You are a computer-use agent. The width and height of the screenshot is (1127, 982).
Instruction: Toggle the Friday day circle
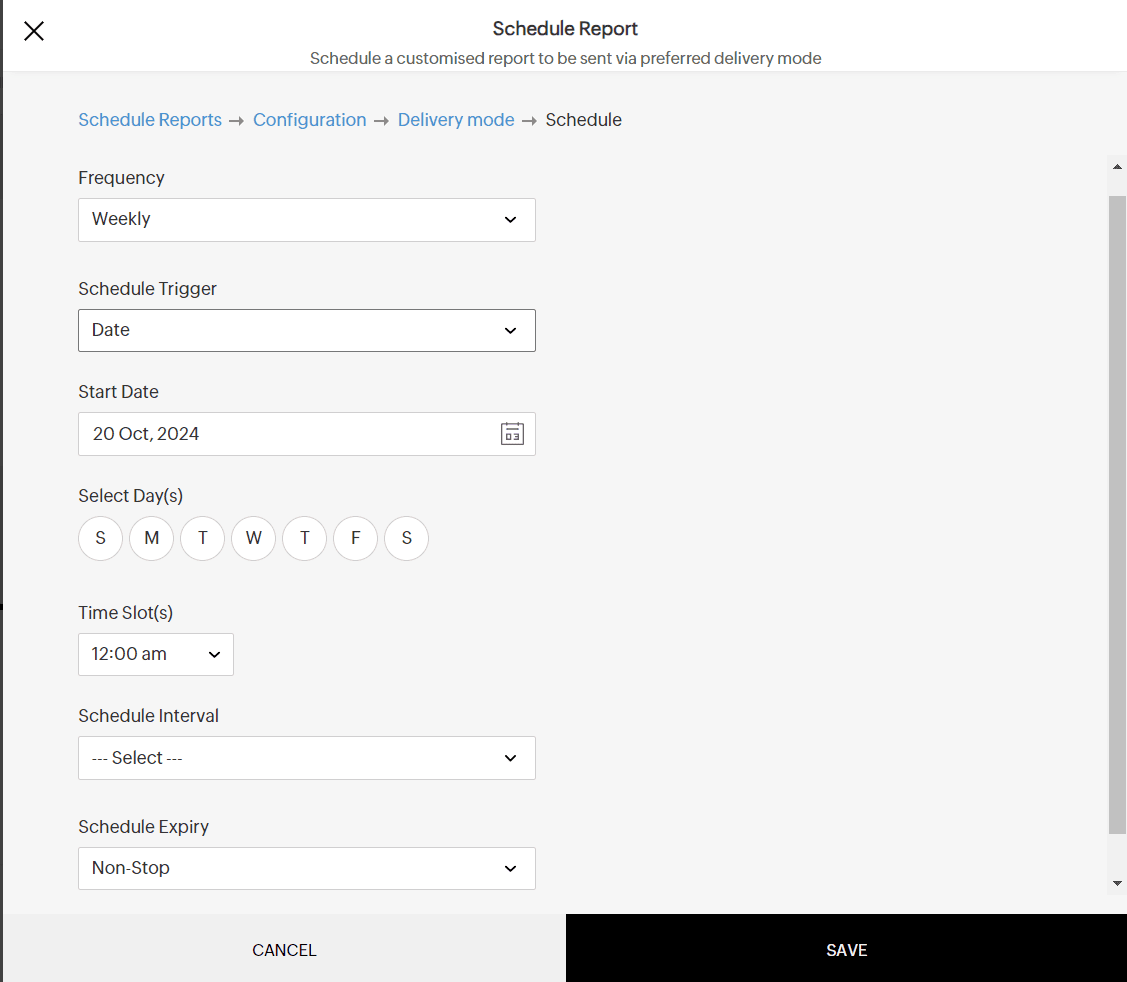tap(356, 538)
